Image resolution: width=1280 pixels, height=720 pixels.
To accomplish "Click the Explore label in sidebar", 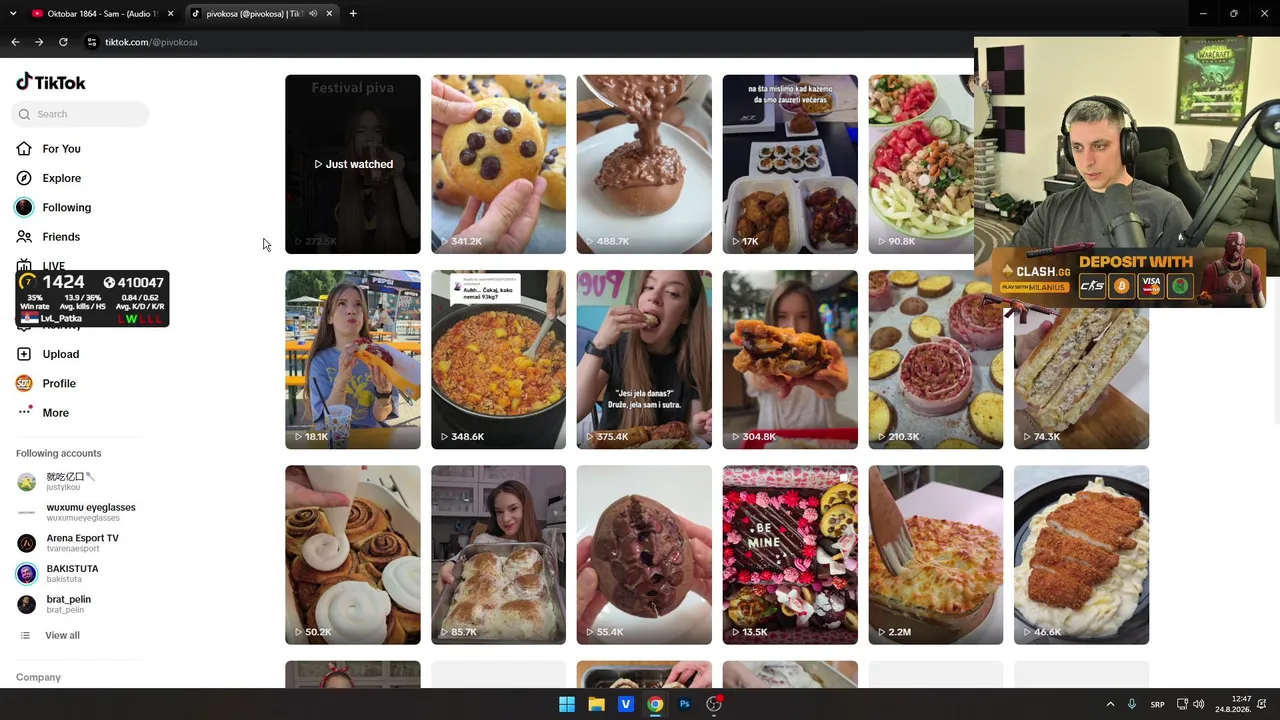I will click(61, 178).
